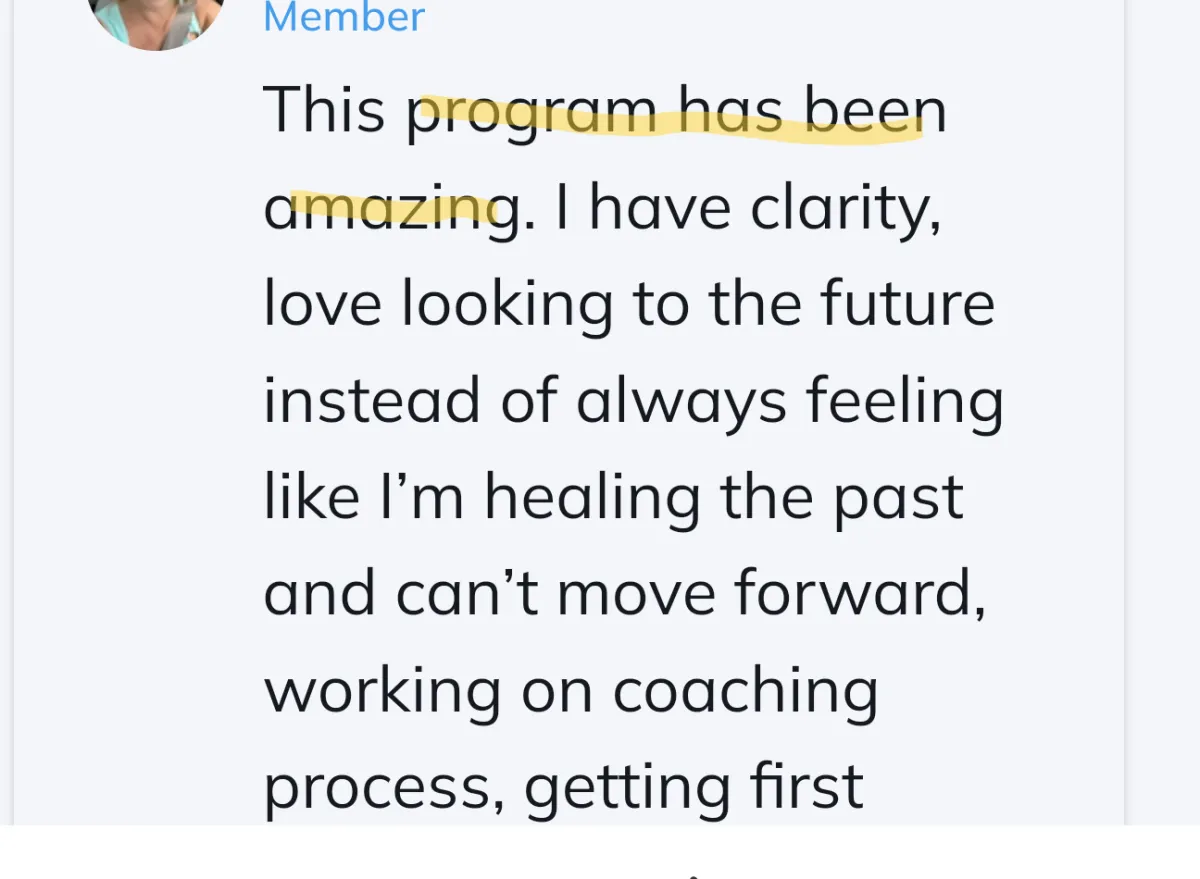This screenshot has height=879, width=1200.
Task: Click the word "This" starting the review
Action: [x=324, y=110]
